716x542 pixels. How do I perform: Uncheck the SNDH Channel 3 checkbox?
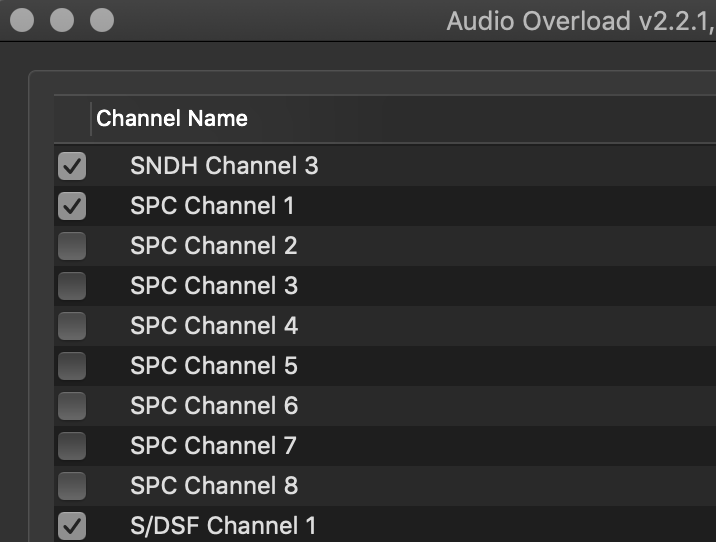coord(72,166)
